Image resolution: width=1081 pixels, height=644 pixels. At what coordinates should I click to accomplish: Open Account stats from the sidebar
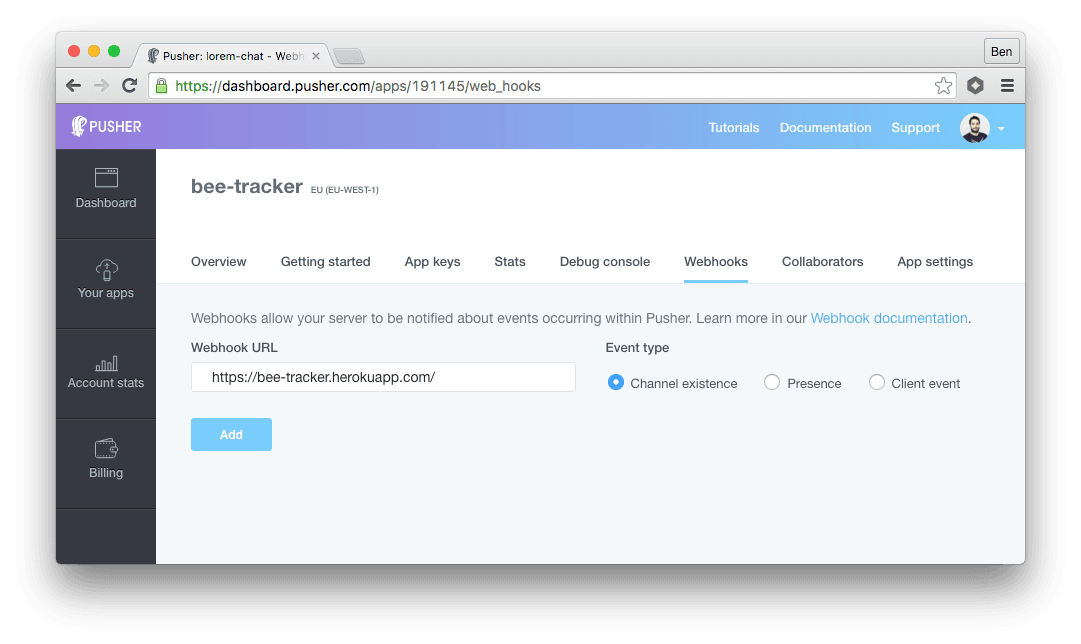click(105, 372)
